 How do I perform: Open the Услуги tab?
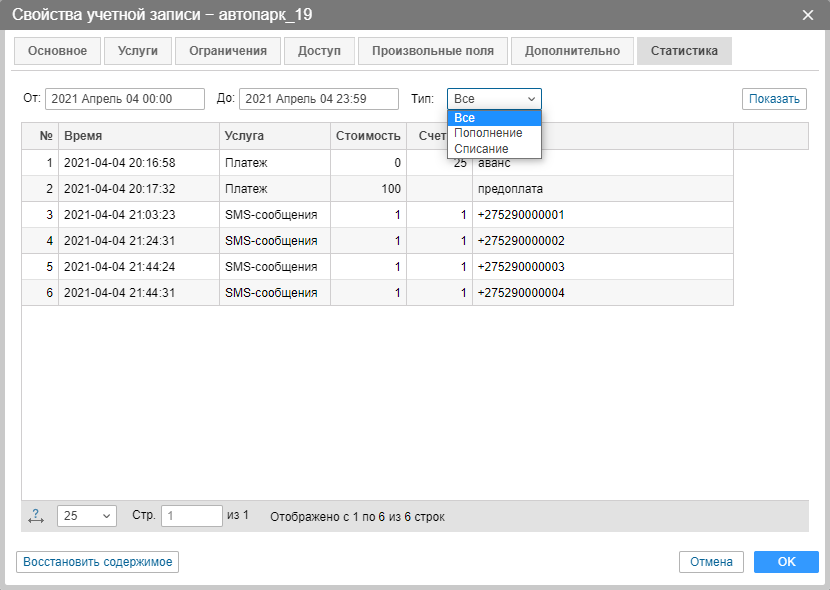[x=138, y=51]
